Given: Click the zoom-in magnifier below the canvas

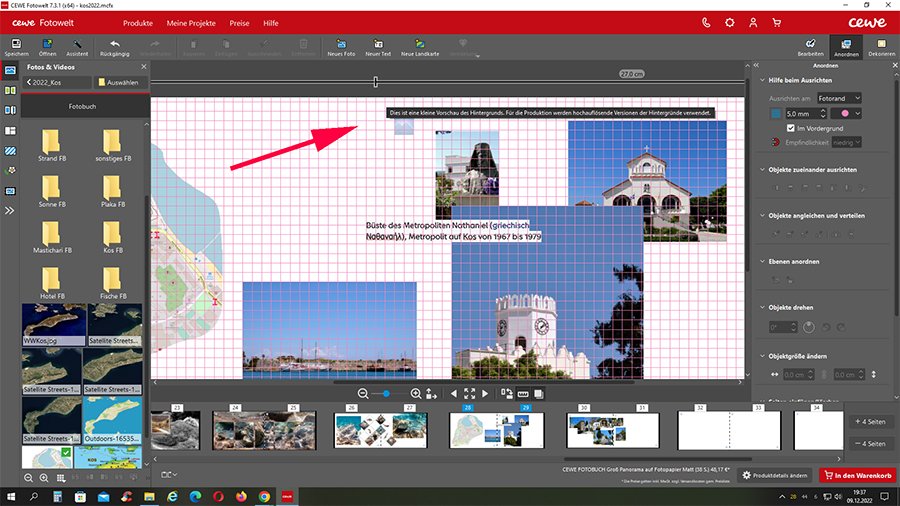Looking at the screenshot, I should (416, 394).
